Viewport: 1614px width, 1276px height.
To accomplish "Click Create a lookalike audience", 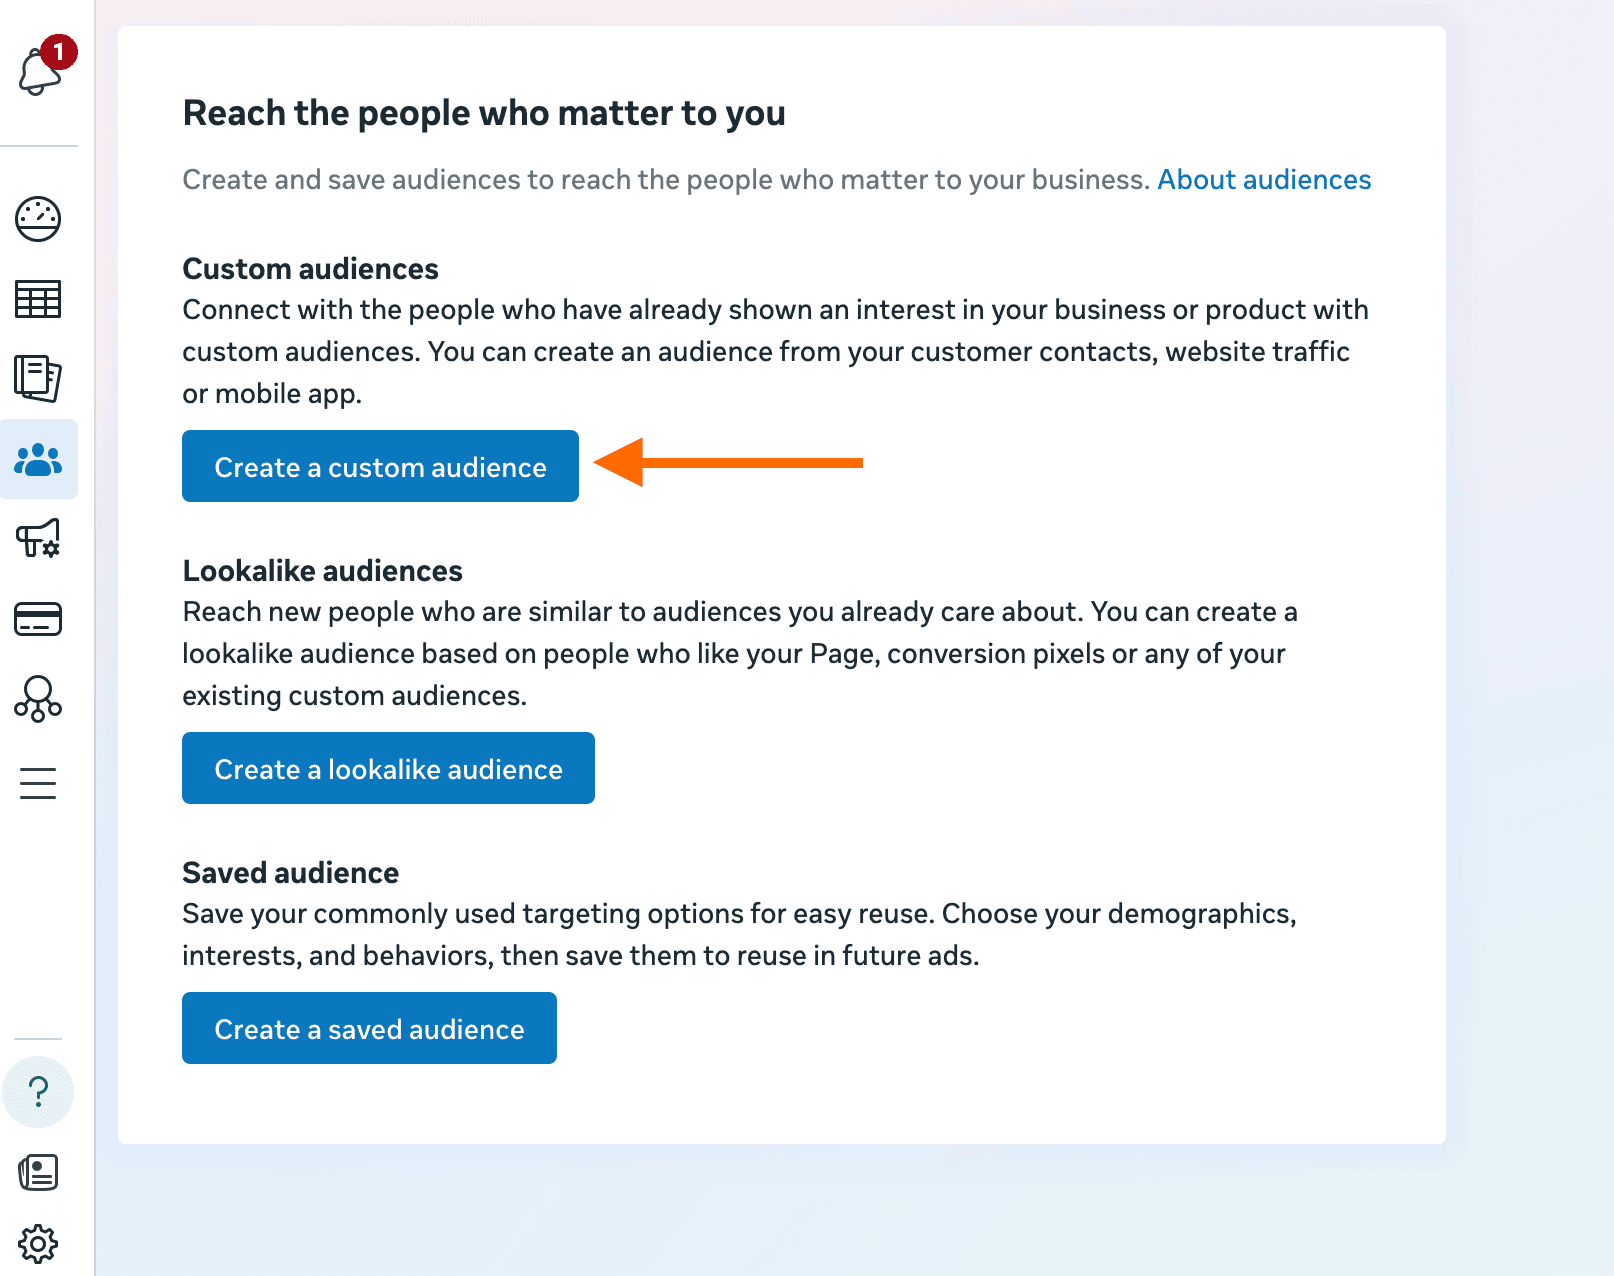I will click(x=388, y=768).
